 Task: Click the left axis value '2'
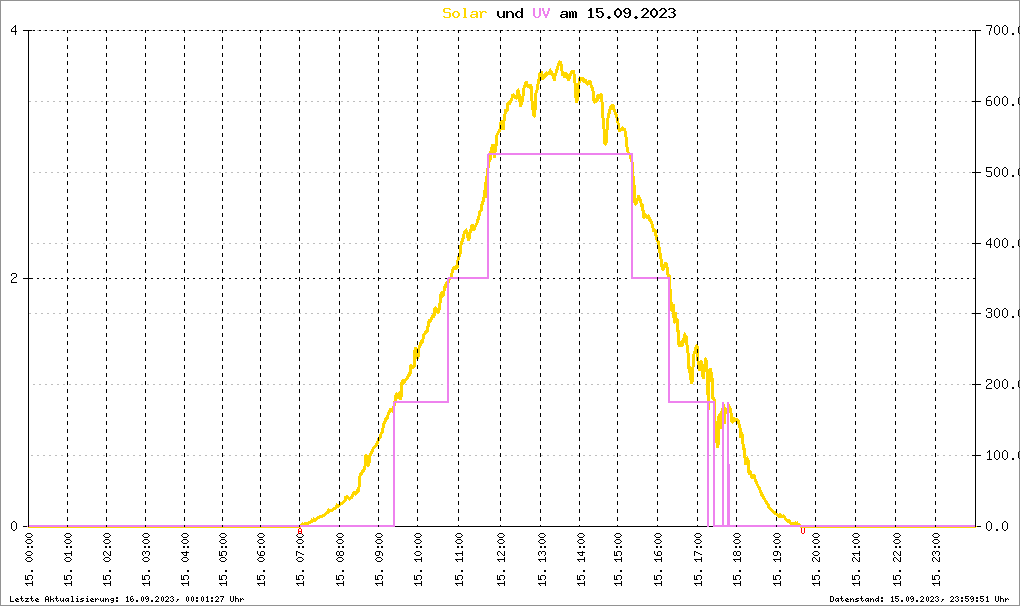click(x=14, y=278)
